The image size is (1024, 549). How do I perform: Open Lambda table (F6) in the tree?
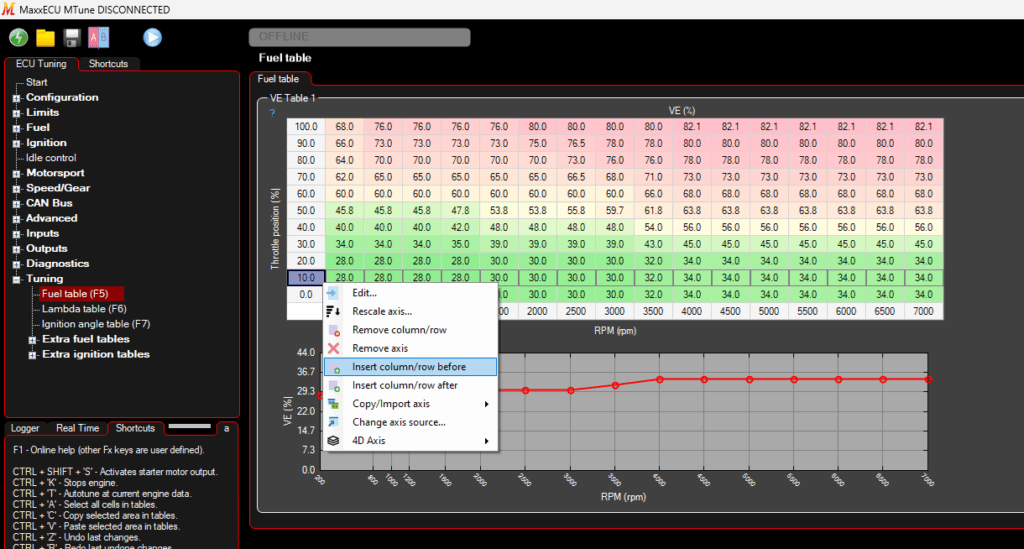point(84,309)
